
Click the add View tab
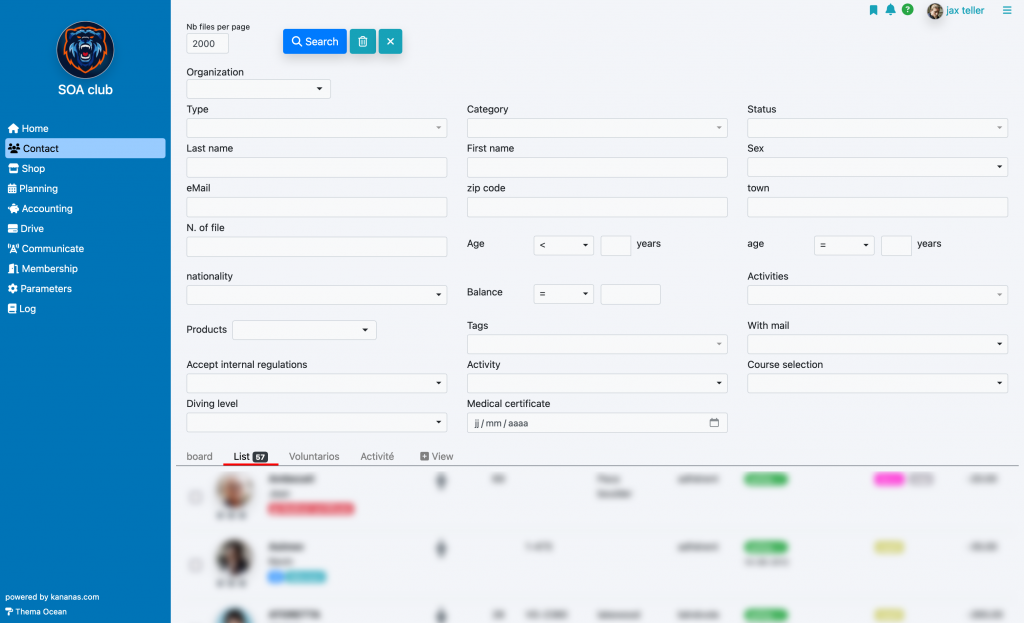click(x=436, y=456)
